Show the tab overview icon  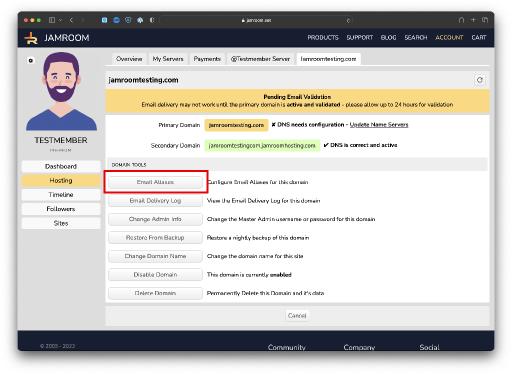click(x=485, y=20)
